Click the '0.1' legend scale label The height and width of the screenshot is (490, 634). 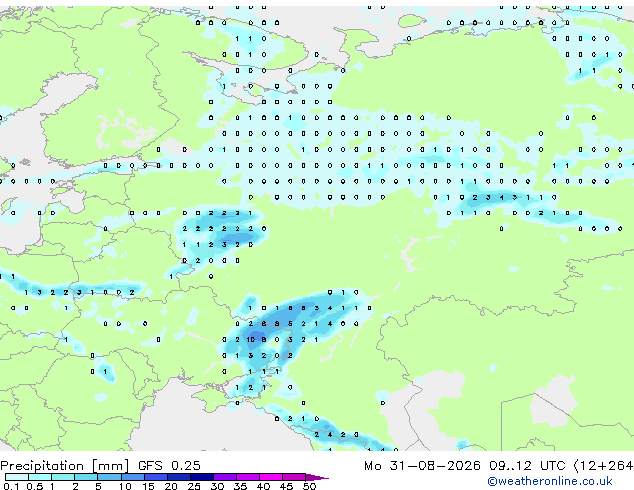11,486
